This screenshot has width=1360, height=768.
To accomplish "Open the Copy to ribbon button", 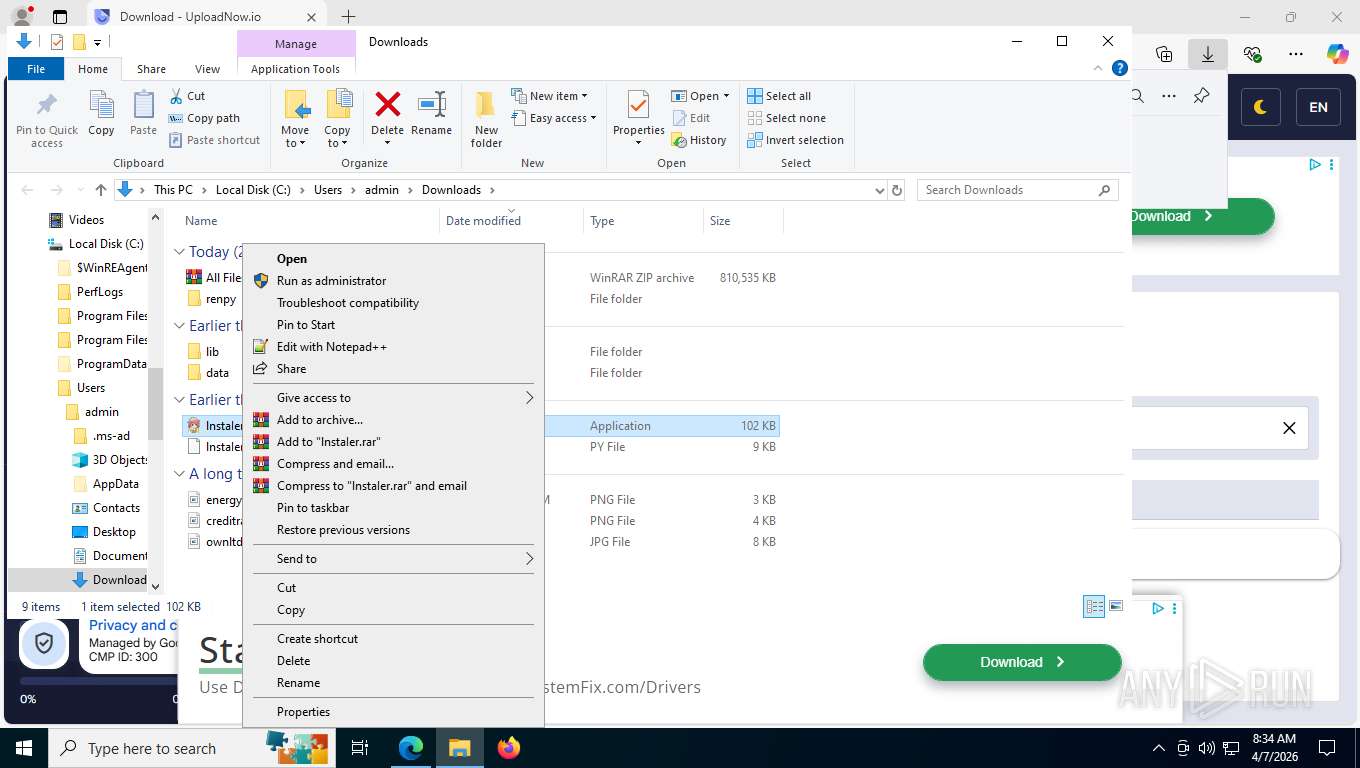I will 337,119.
